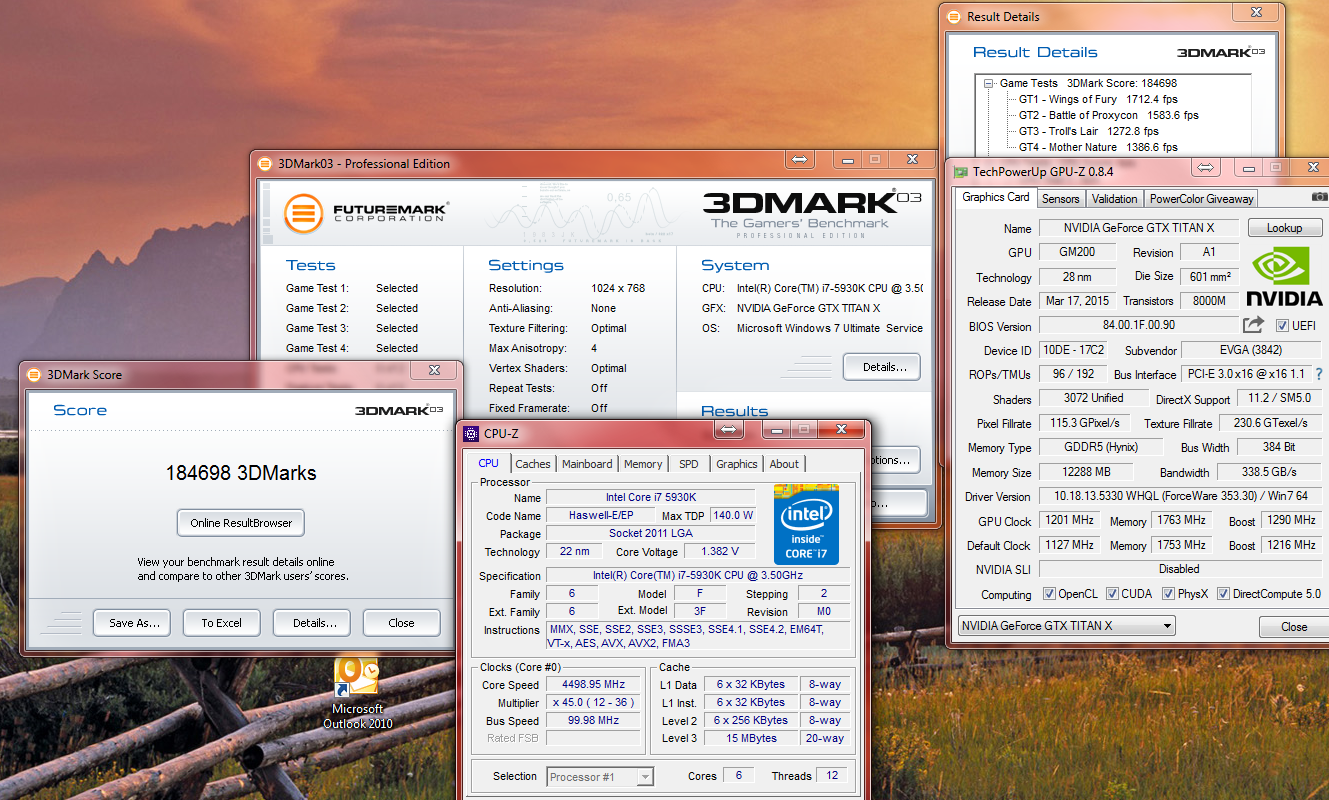
Task: Switch to the Mainboard tab in CPU-Z
Action: point(587,464)
